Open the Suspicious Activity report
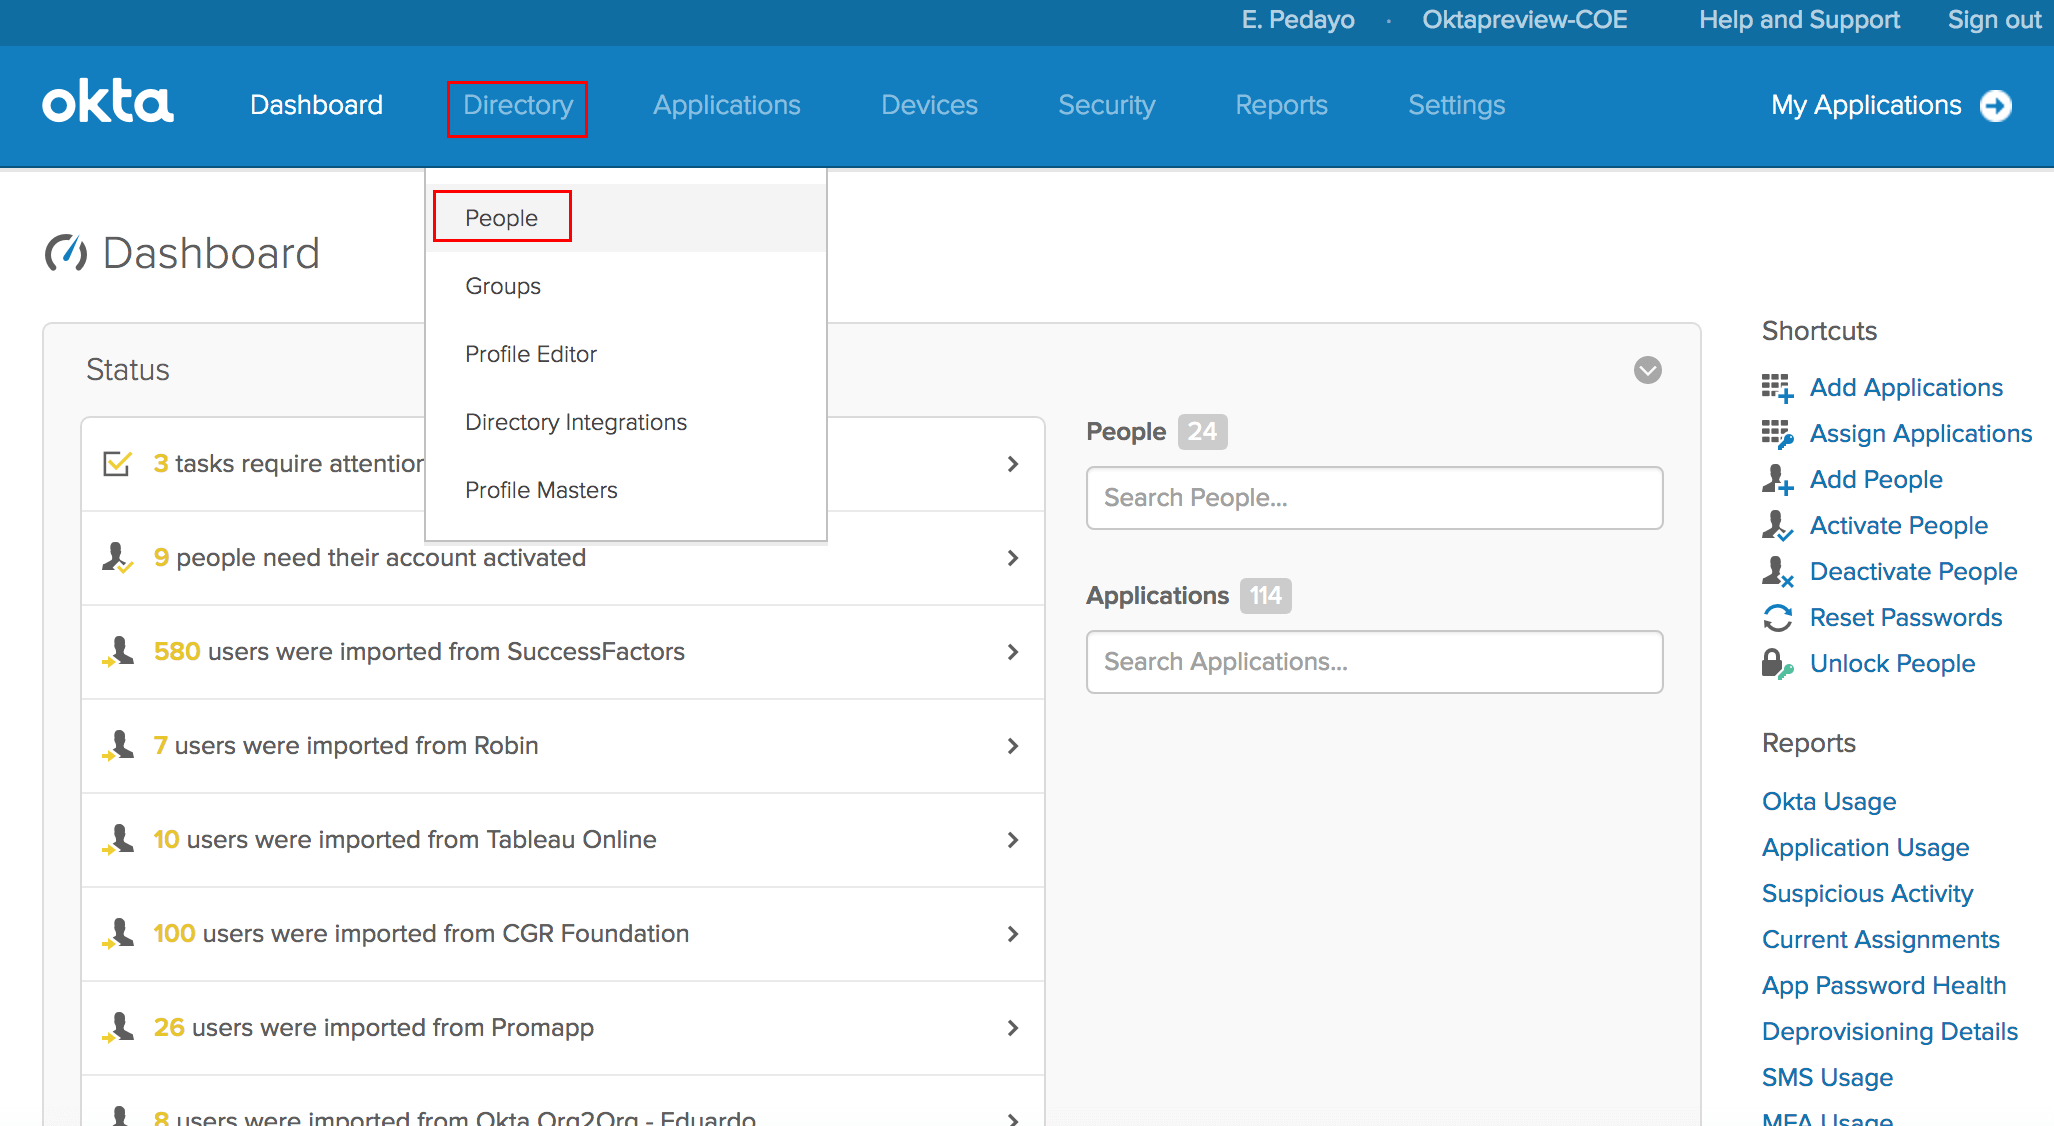 [x=1867, y=894]
